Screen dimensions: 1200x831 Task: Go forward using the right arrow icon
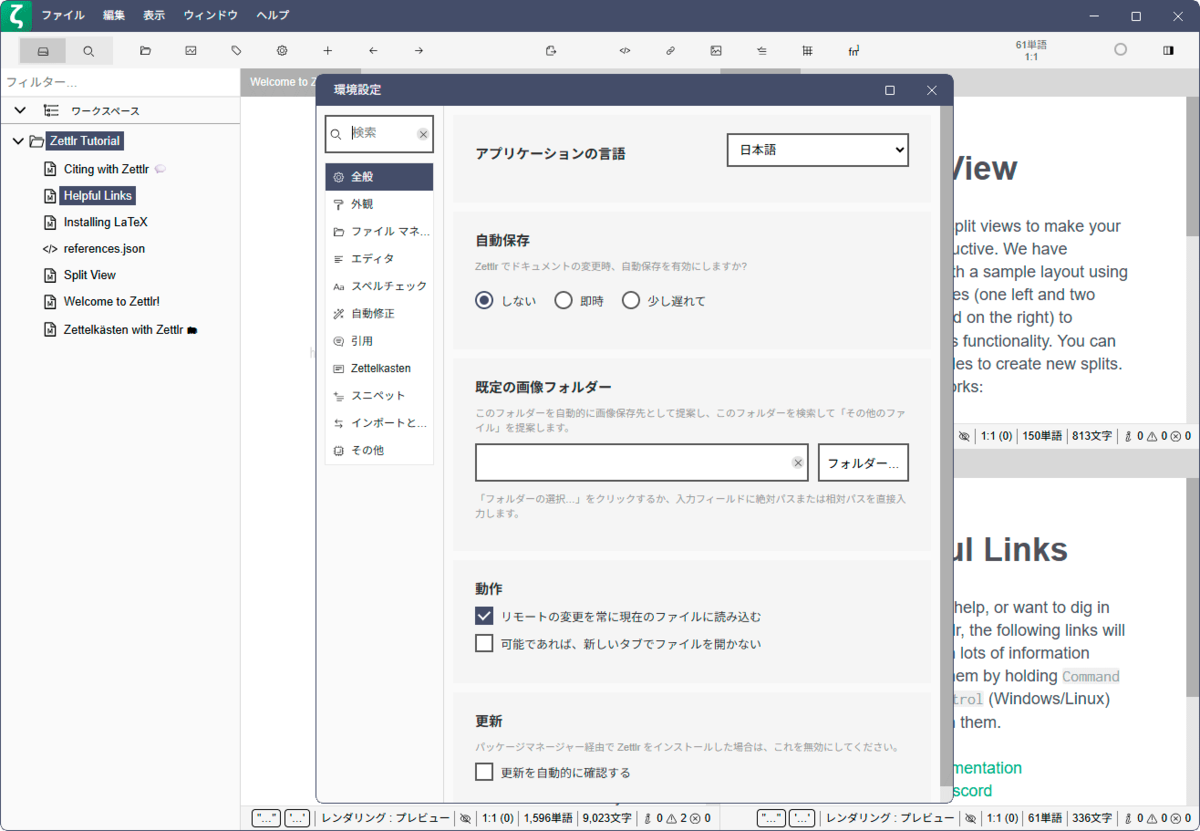[419, 51]
